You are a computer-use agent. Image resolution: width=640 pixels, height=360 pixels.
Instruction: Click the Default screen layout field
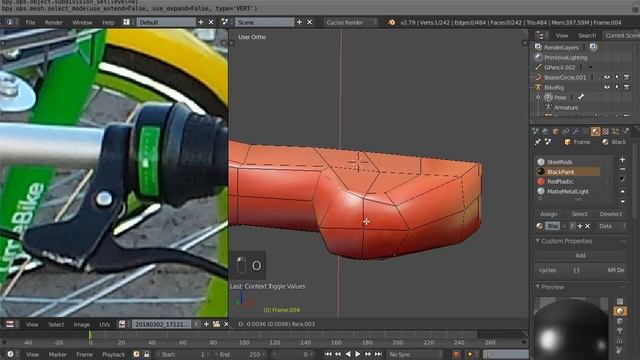pos(166,22)
